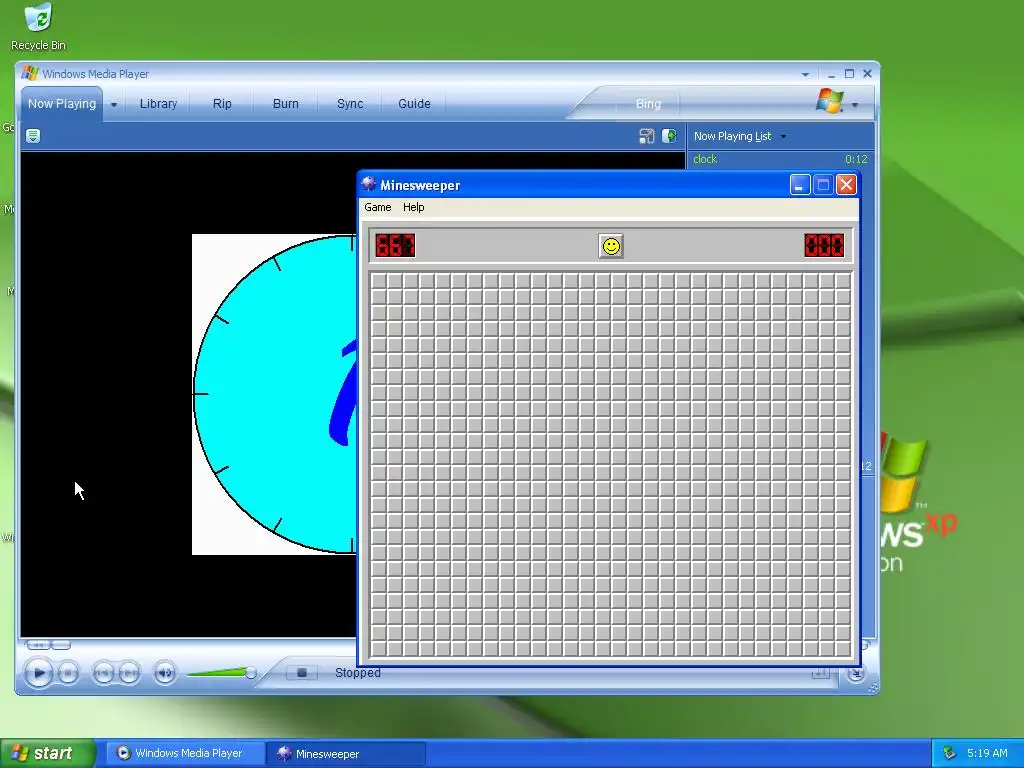1024x768 pixels.
Task: Click the Media Player title bar icon
Action: coord(29,73)
